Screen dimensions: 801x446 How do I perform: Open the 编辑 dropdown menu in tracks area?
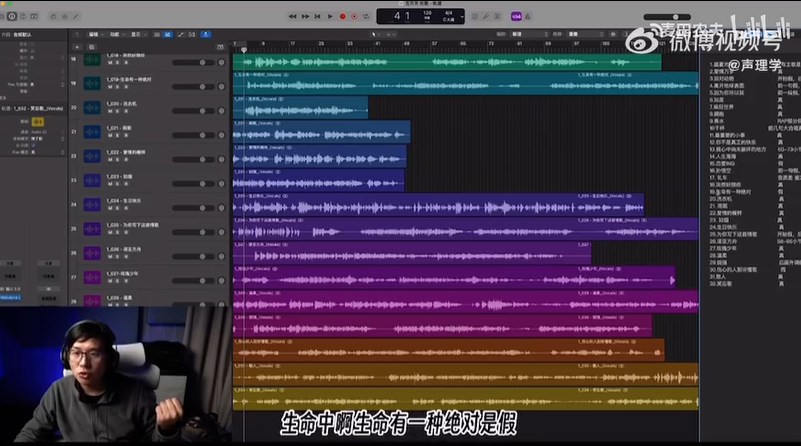pyautogui.click(x=95, y=35)
